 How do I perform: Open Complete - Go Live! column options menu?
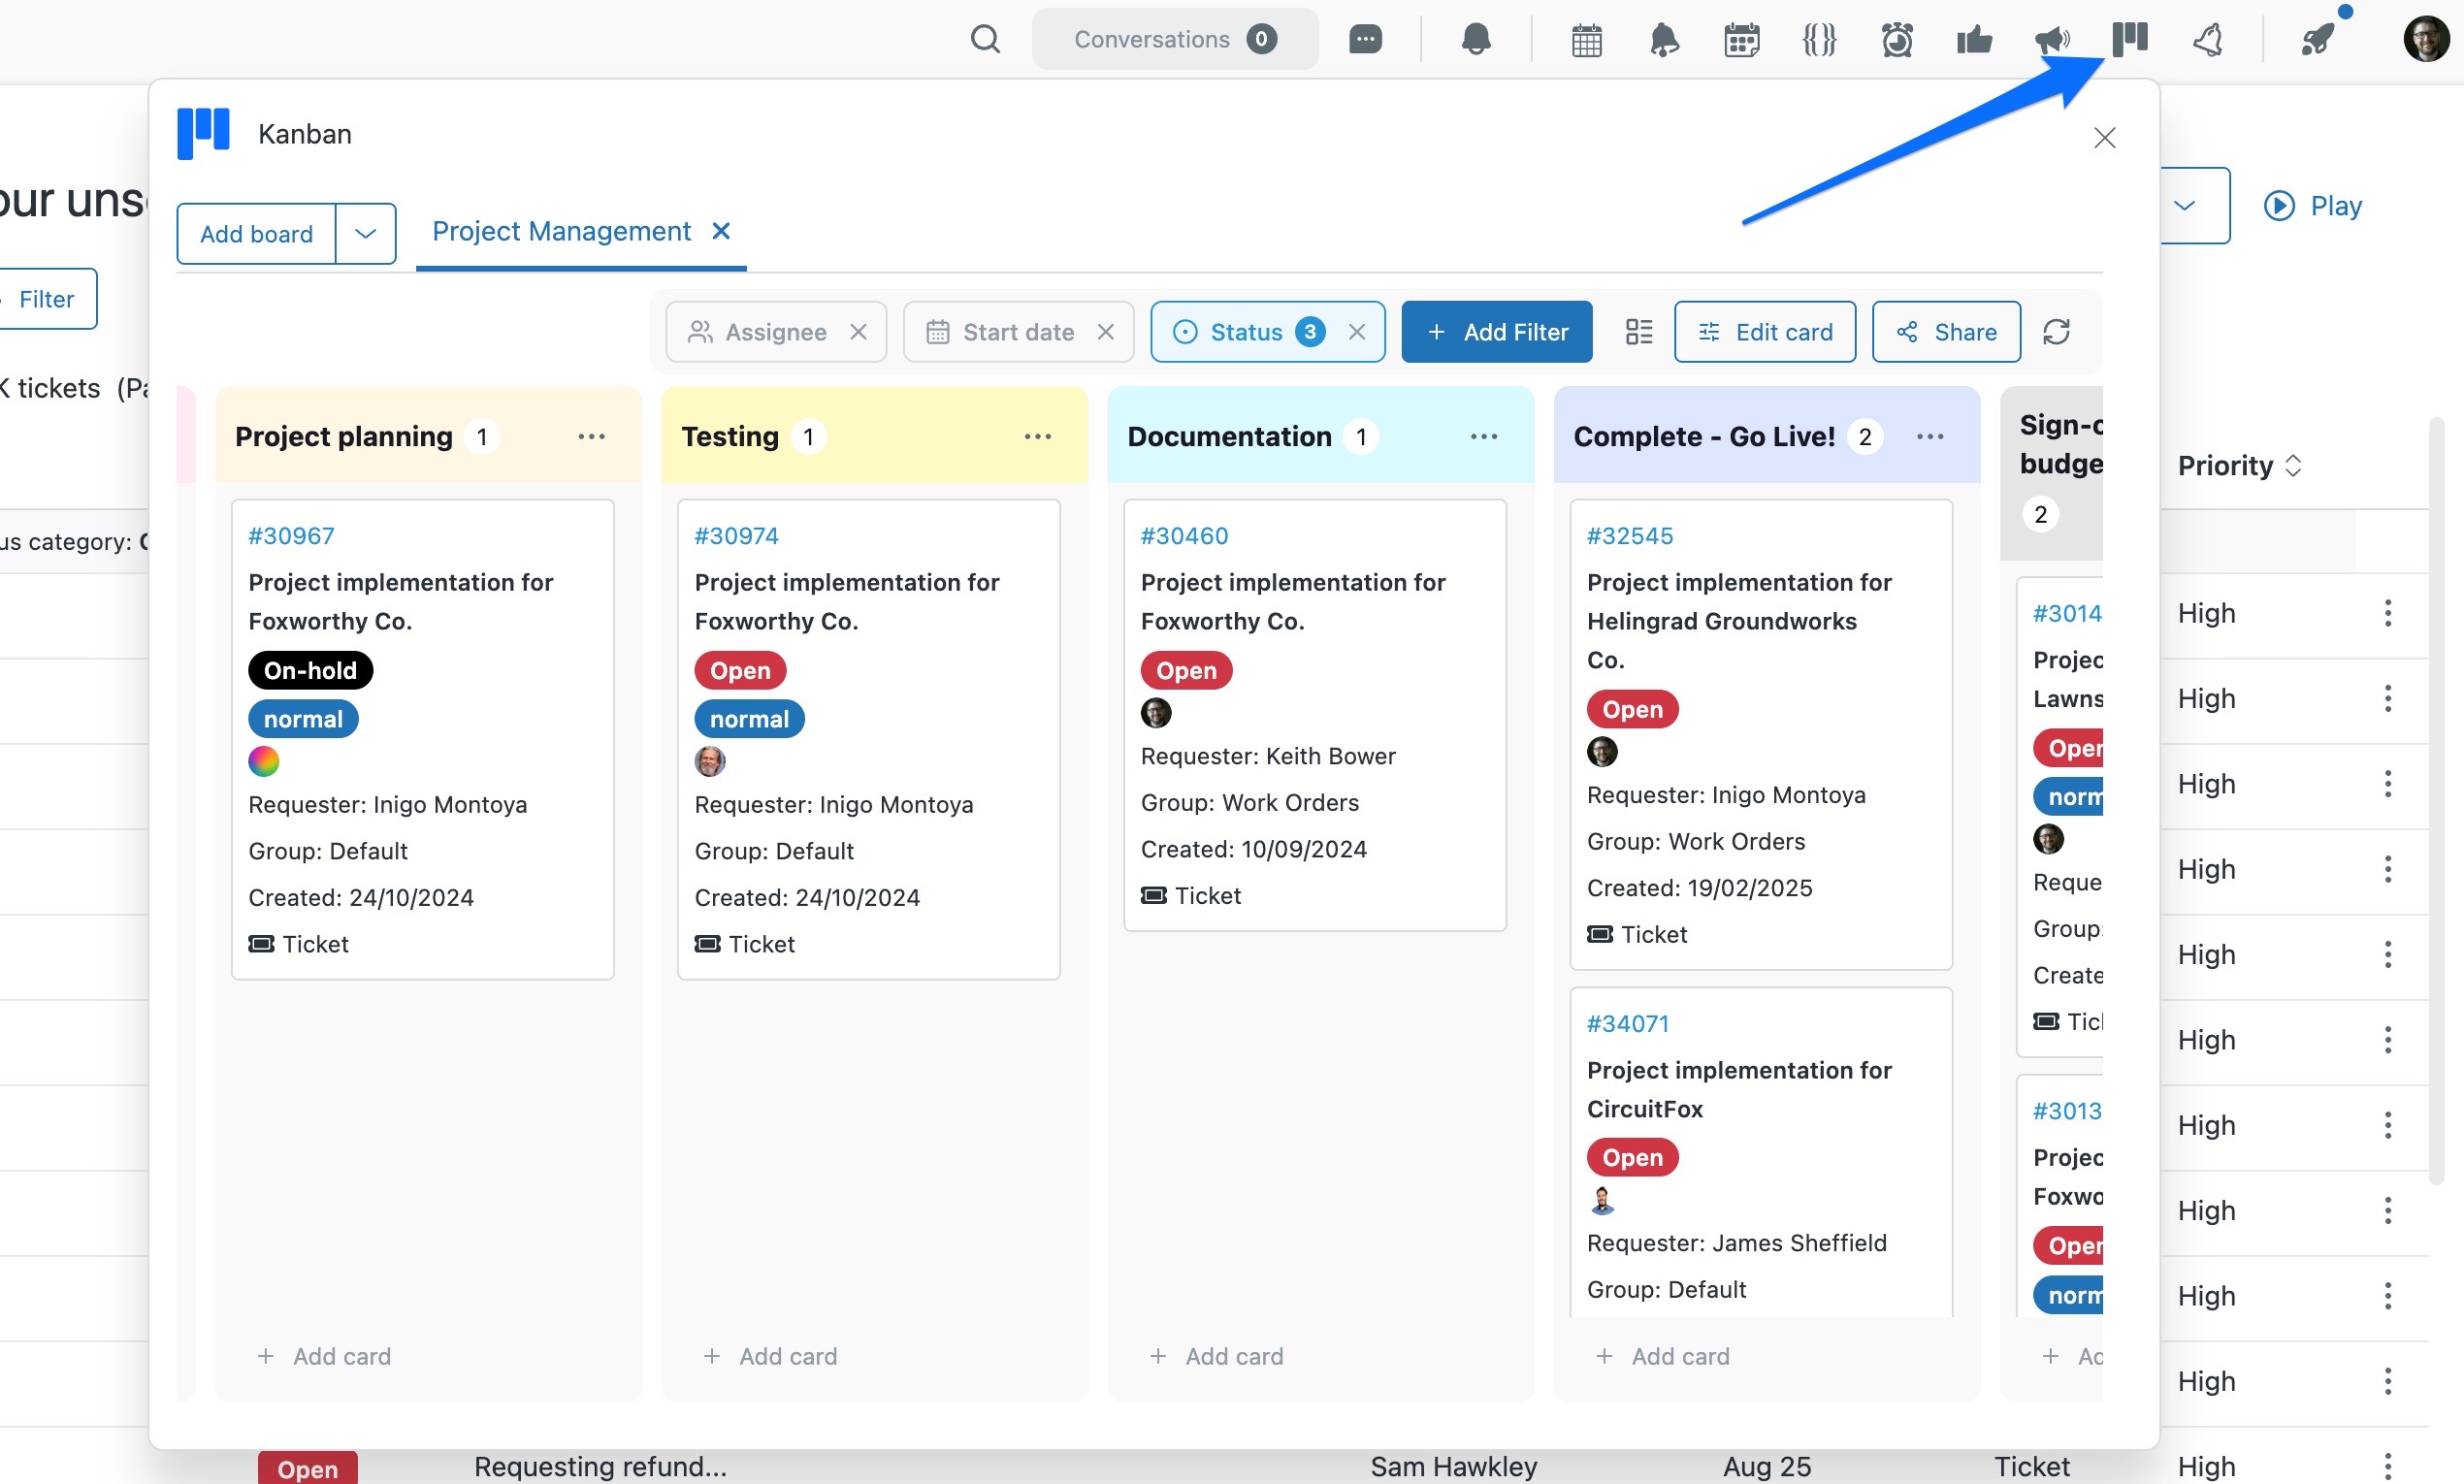pyautogui.click(x=1930, y=437)
